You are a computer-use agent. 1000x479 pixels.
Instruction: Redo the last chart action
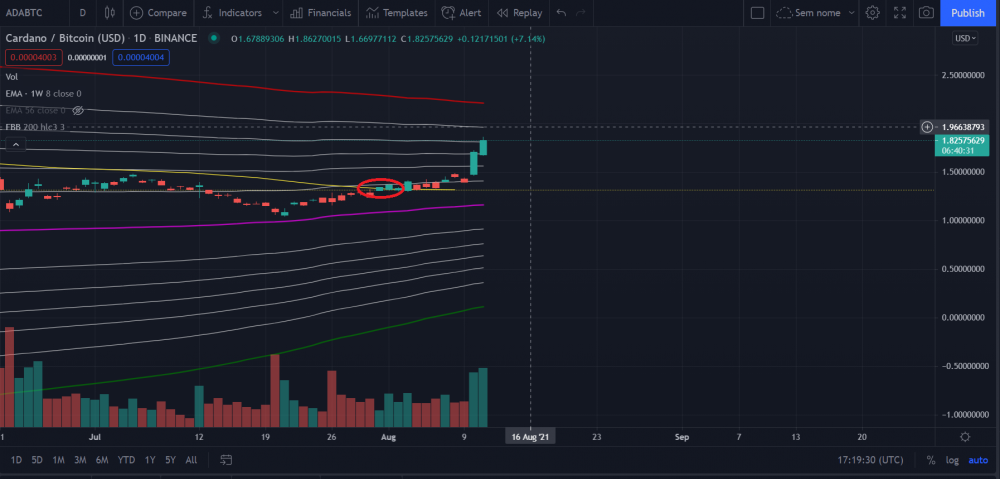(580, 13)
